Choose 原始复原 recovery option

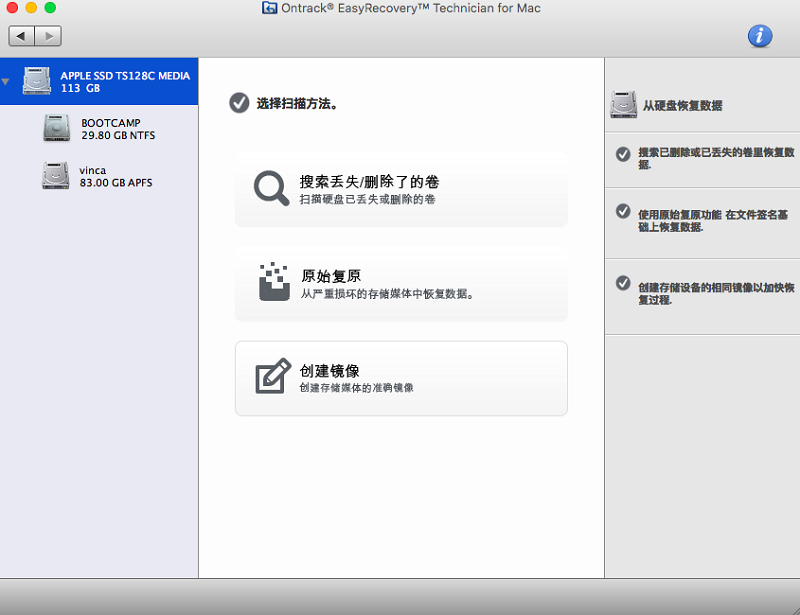tap(401, 283)
